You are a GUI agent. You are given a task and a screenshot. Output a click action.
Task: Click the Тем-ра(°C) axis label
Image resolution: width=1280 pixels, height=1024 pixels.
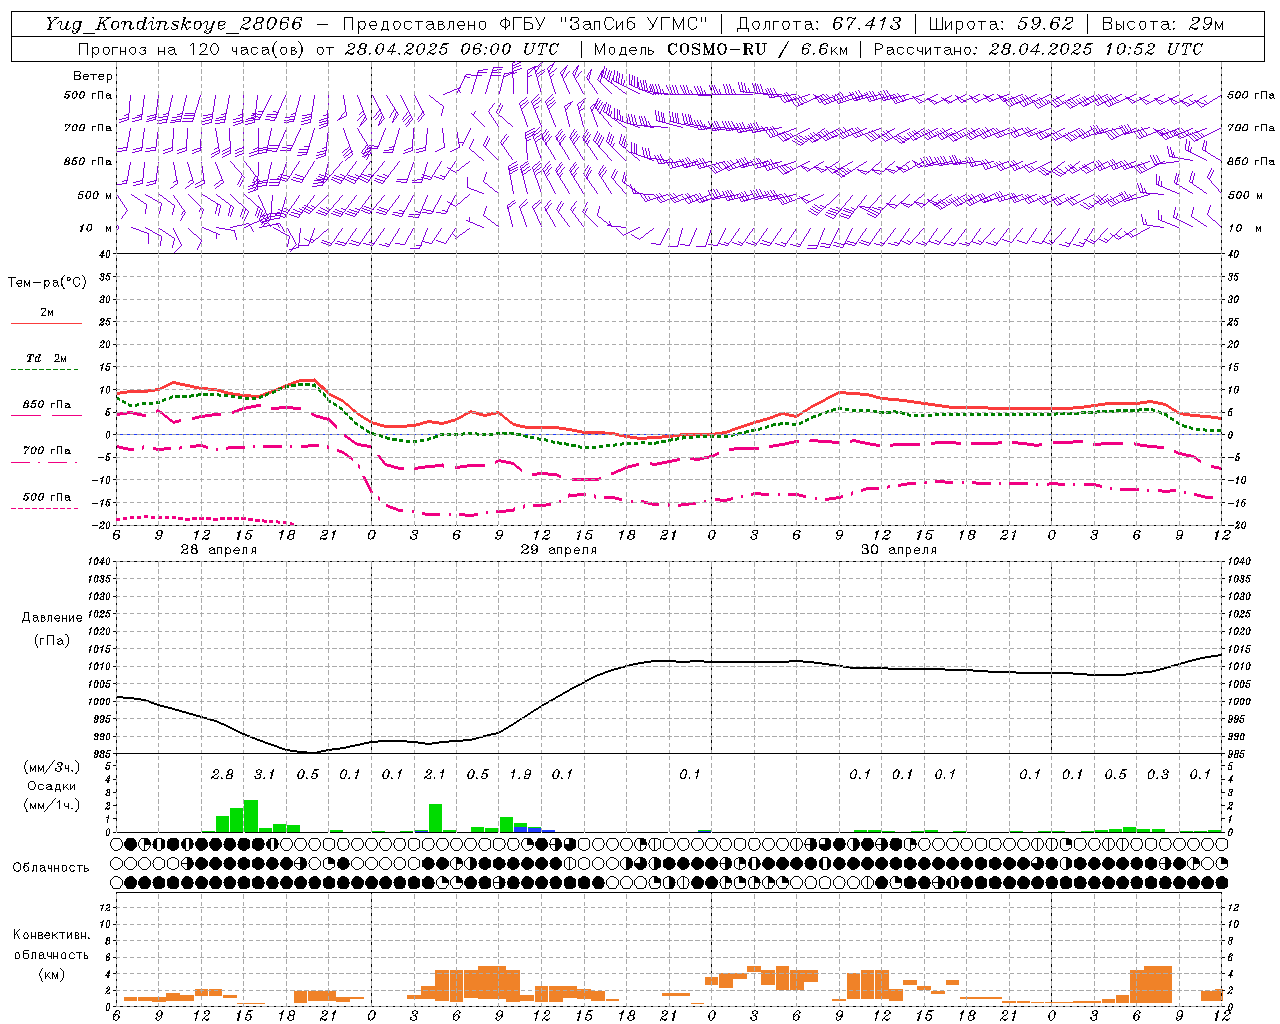click(x=47, y=283)
